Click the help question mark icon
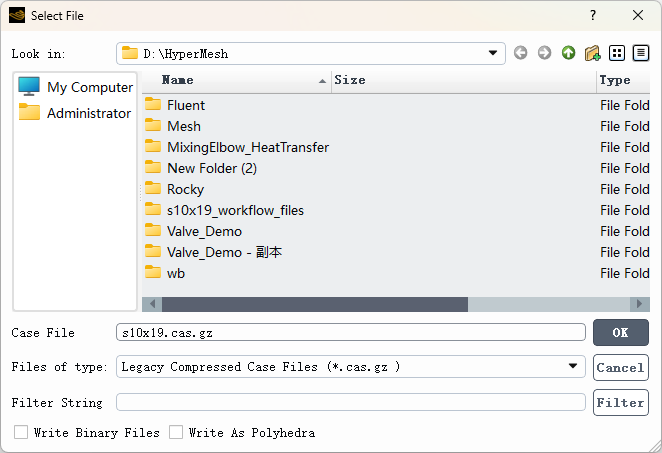Screen dimensions: 662x453 pyautogui.click(x=593, y=15)
